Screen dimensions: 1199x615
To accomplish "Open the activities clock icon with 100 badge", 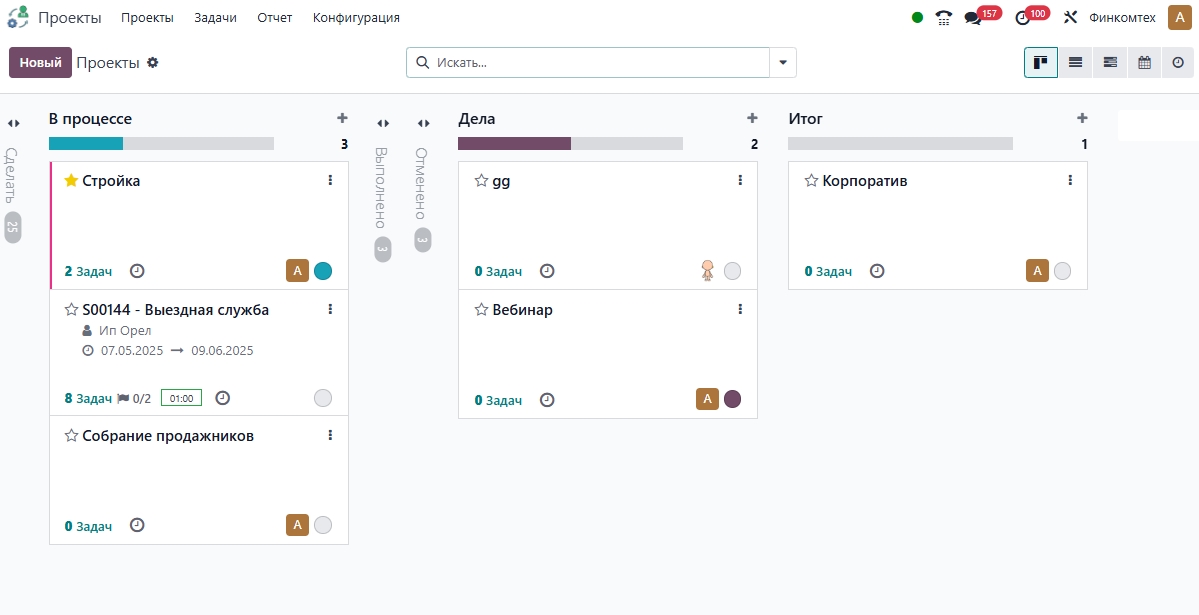I will tap(1022, 18).
